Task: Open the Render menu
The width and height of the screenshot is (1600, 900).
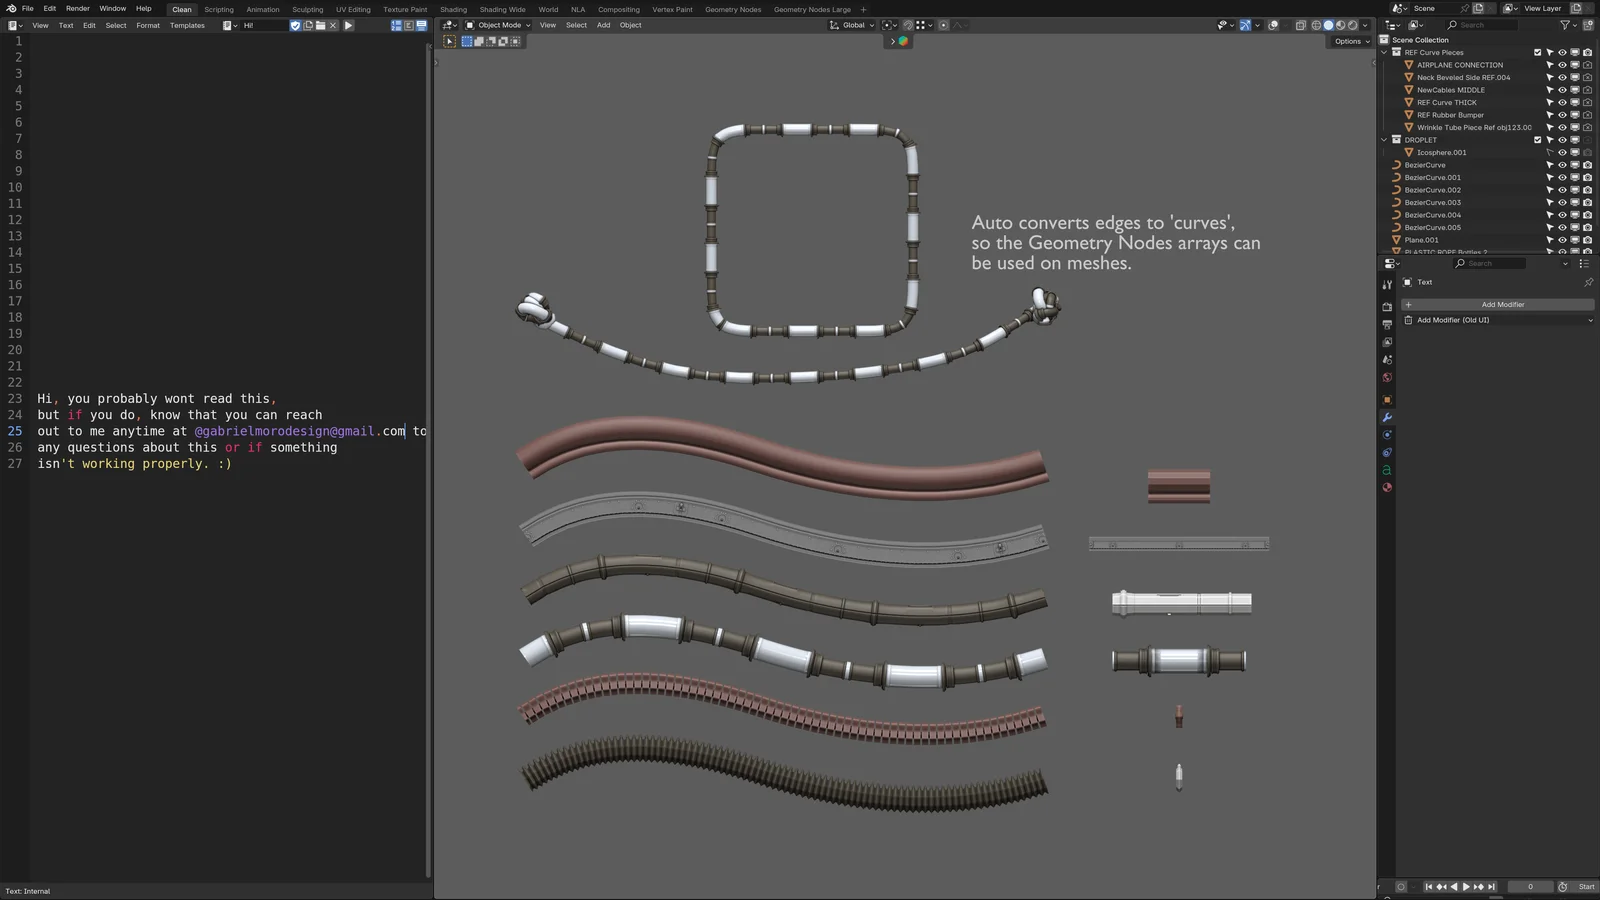Action: tap(77, 8)
